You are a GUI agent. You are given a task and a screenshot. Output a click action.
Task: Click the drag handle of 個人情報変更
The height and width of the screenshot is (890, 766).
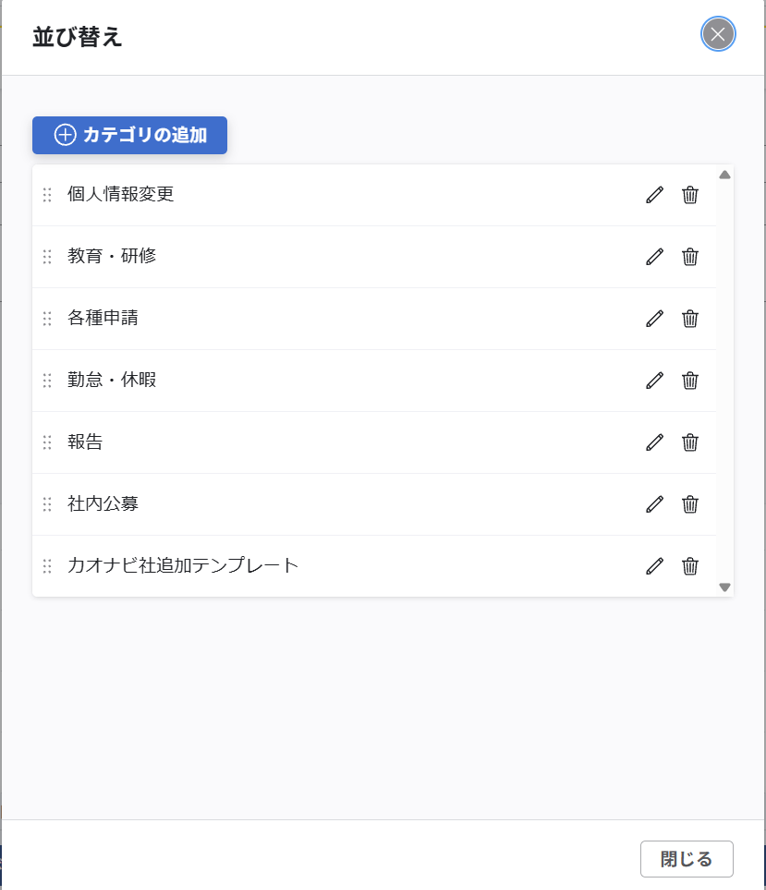(47, 195)
